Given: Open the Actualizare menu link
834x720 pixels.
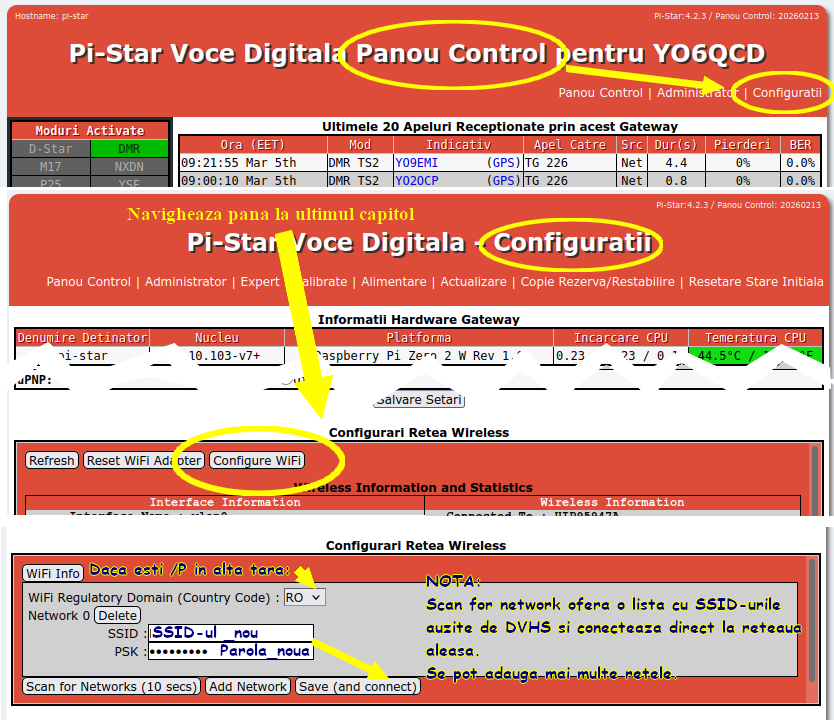Looking at the screenshot, I should pos(473,282).
